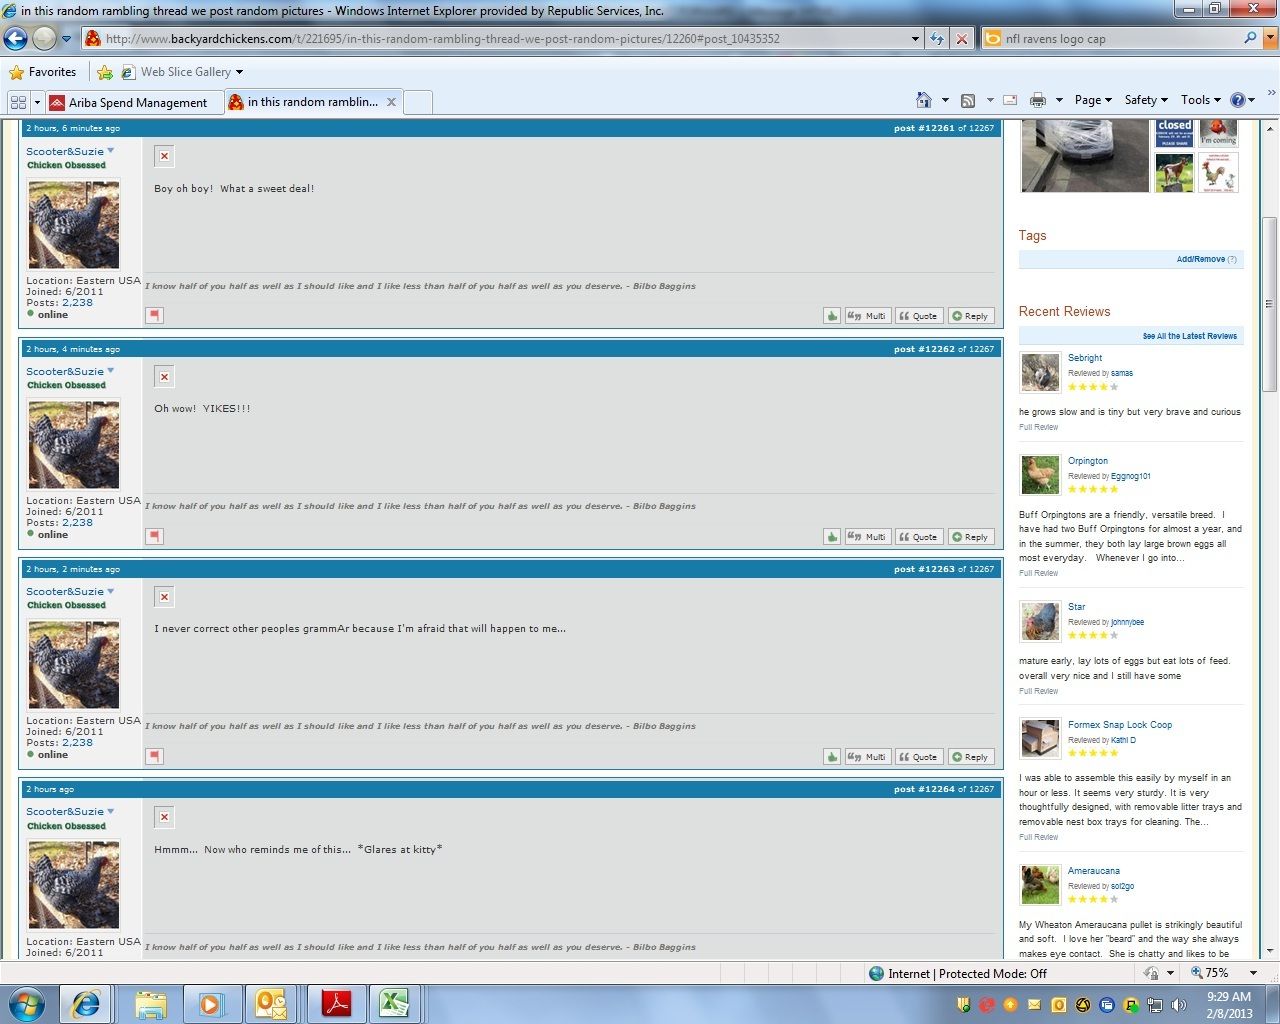Launch Excel from the Windows taskbar
This screenshot has width=1280, height=1024.
point(394,1003)
